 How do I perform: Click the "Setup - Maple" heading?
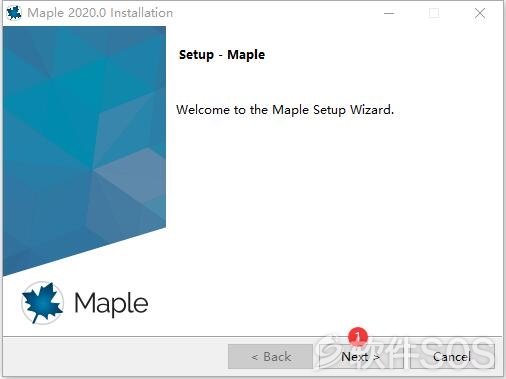[x=222, y=55]
